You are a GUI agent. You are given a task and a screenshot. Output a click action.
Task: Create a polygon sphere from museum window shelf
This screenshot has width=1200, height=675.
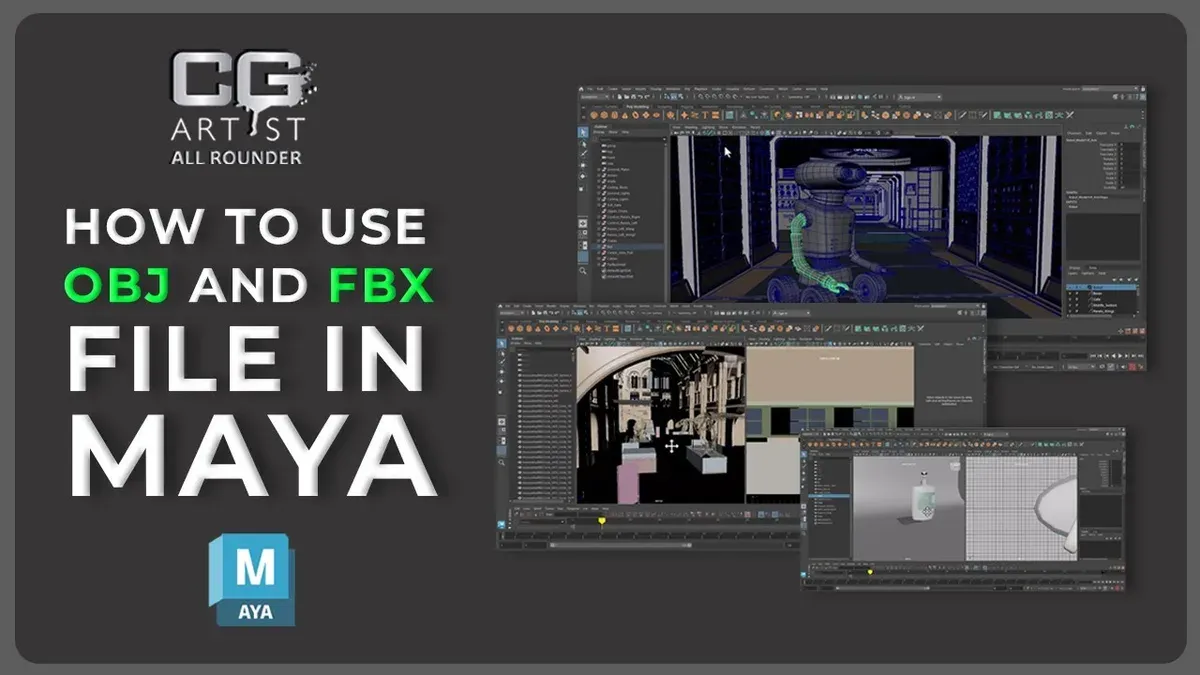[x=511, y=328]
